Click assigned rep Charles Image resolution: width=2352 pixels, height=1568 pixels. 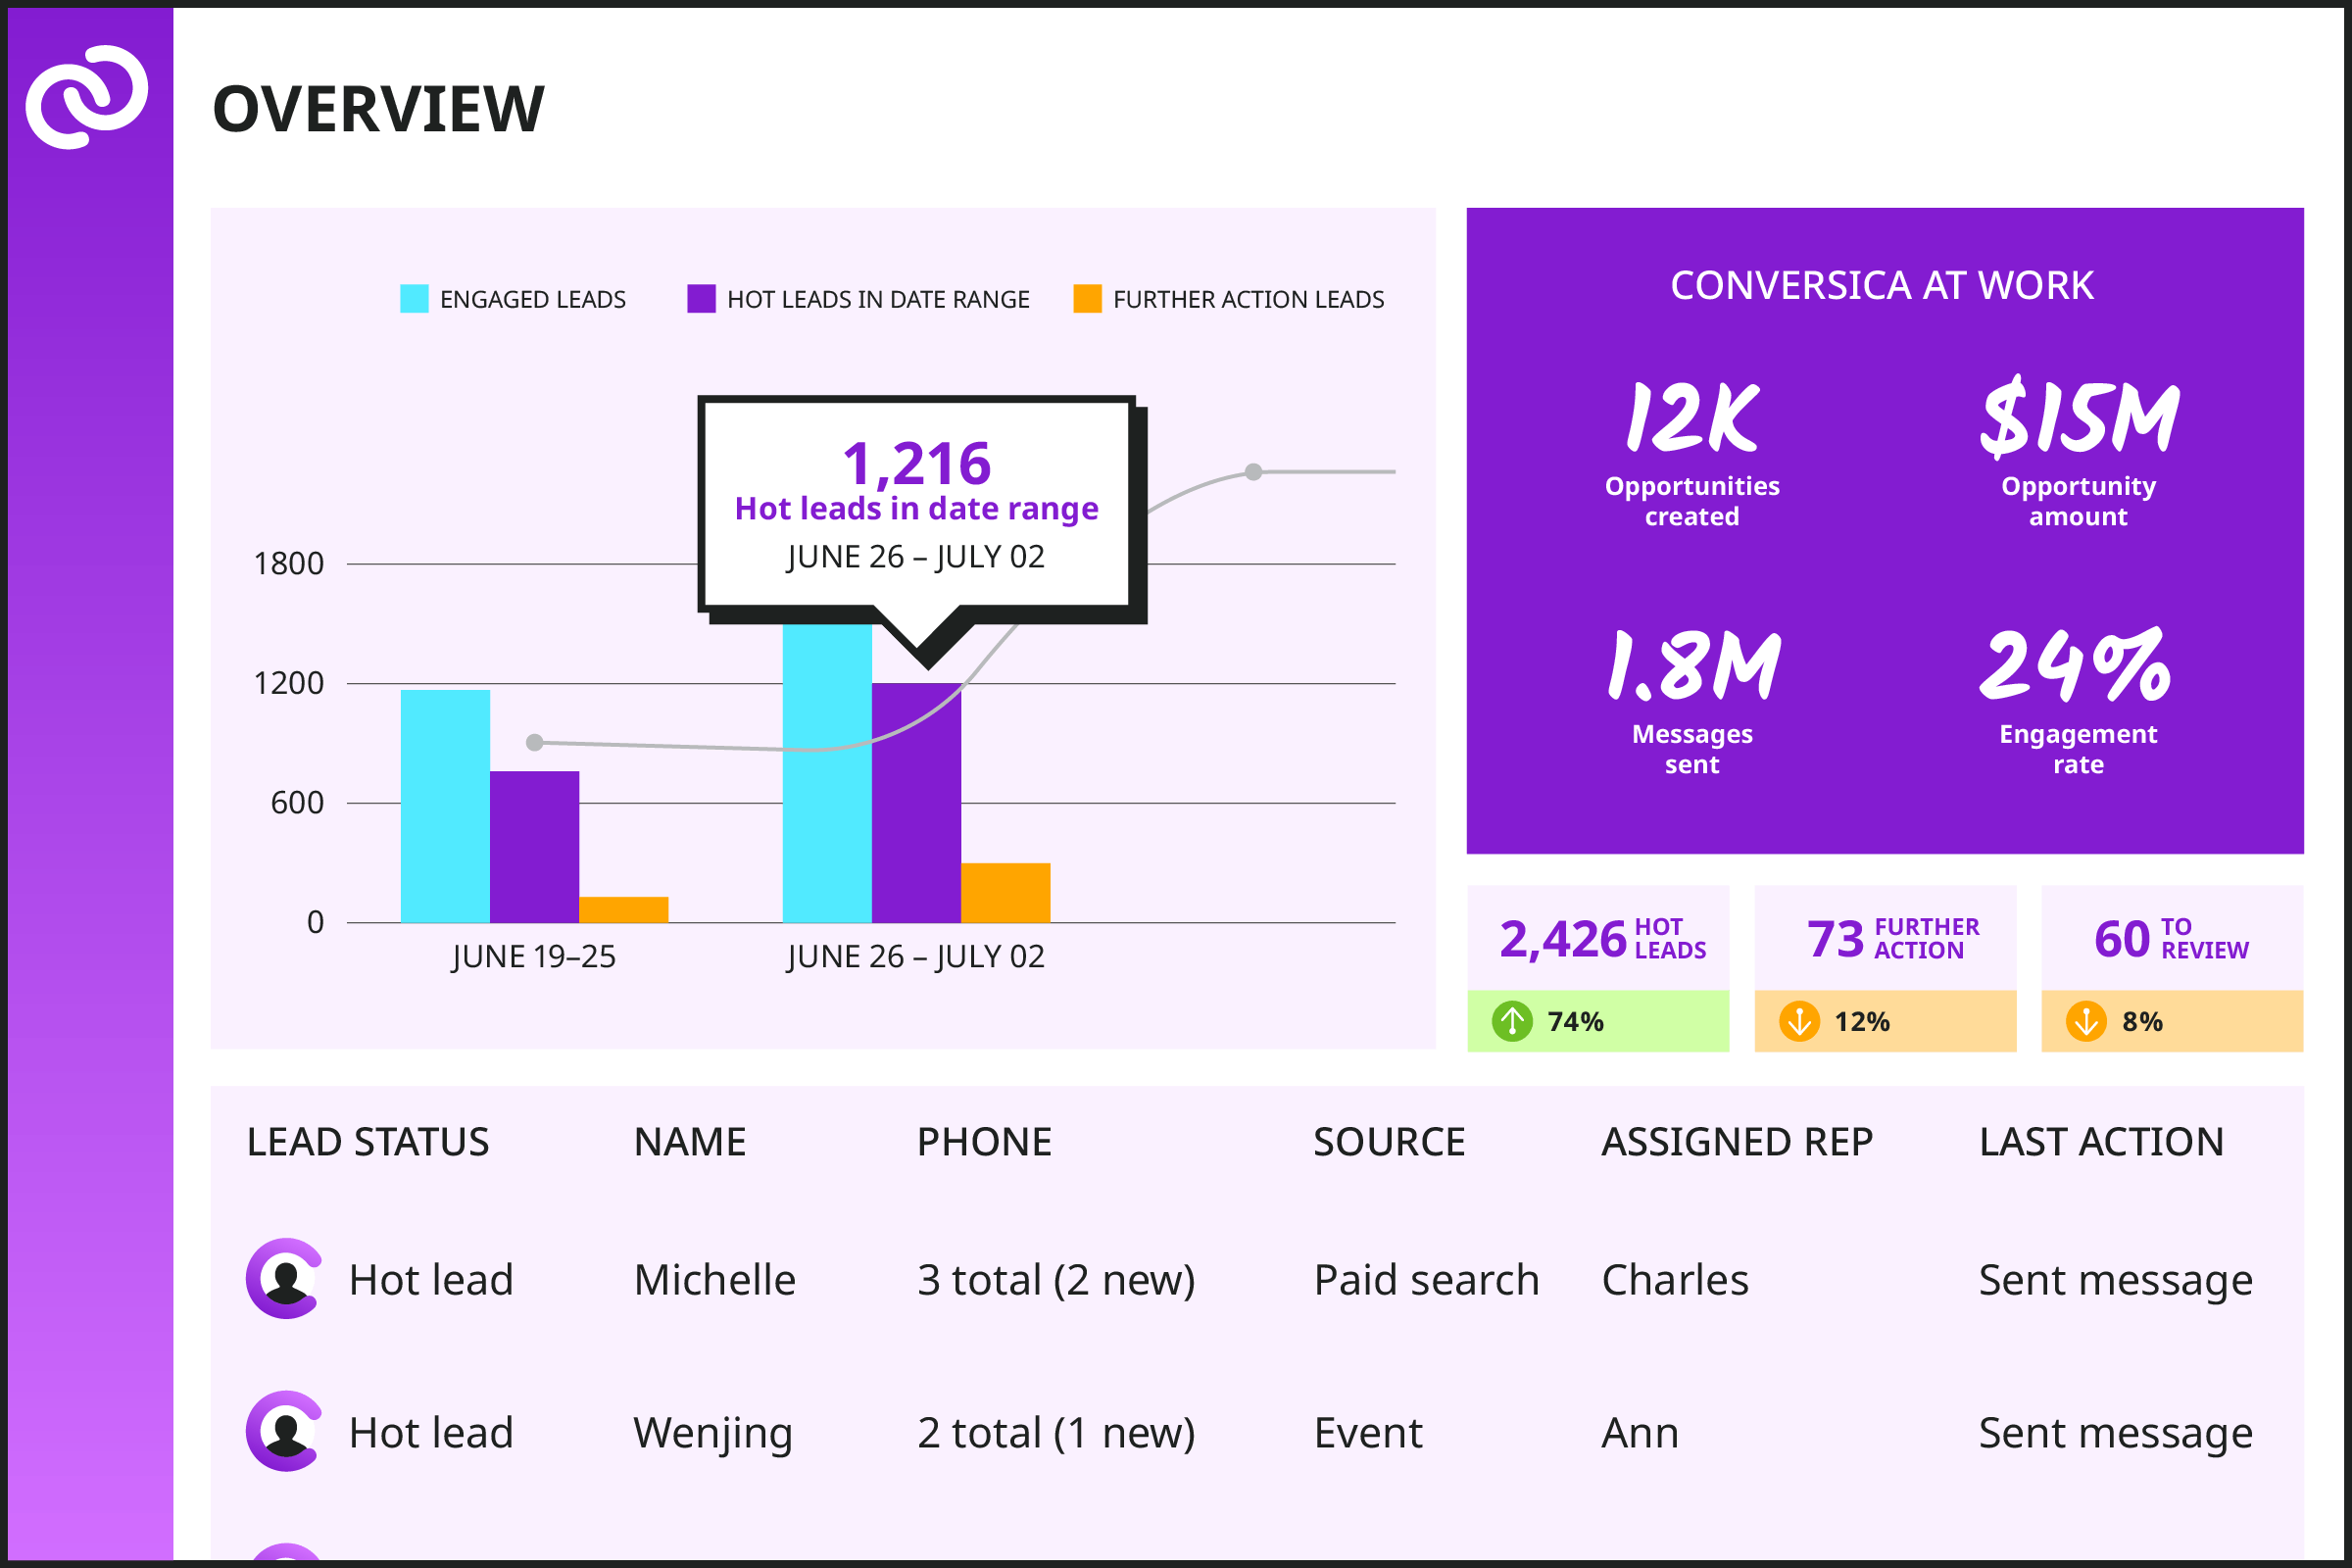click(1675, 1280)
